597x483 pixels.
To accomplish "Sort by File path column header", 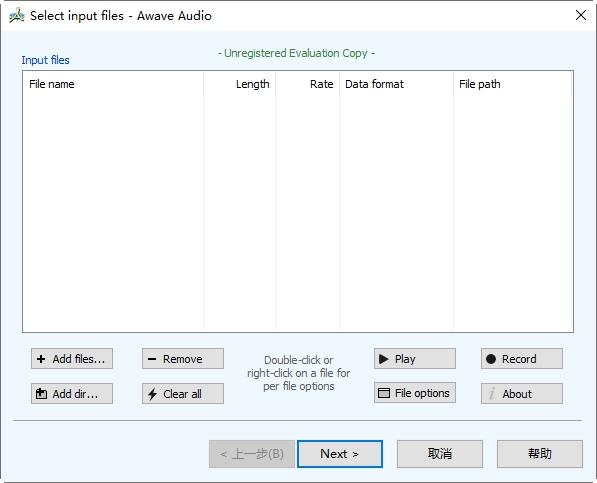I will click(x=513, y=84).
